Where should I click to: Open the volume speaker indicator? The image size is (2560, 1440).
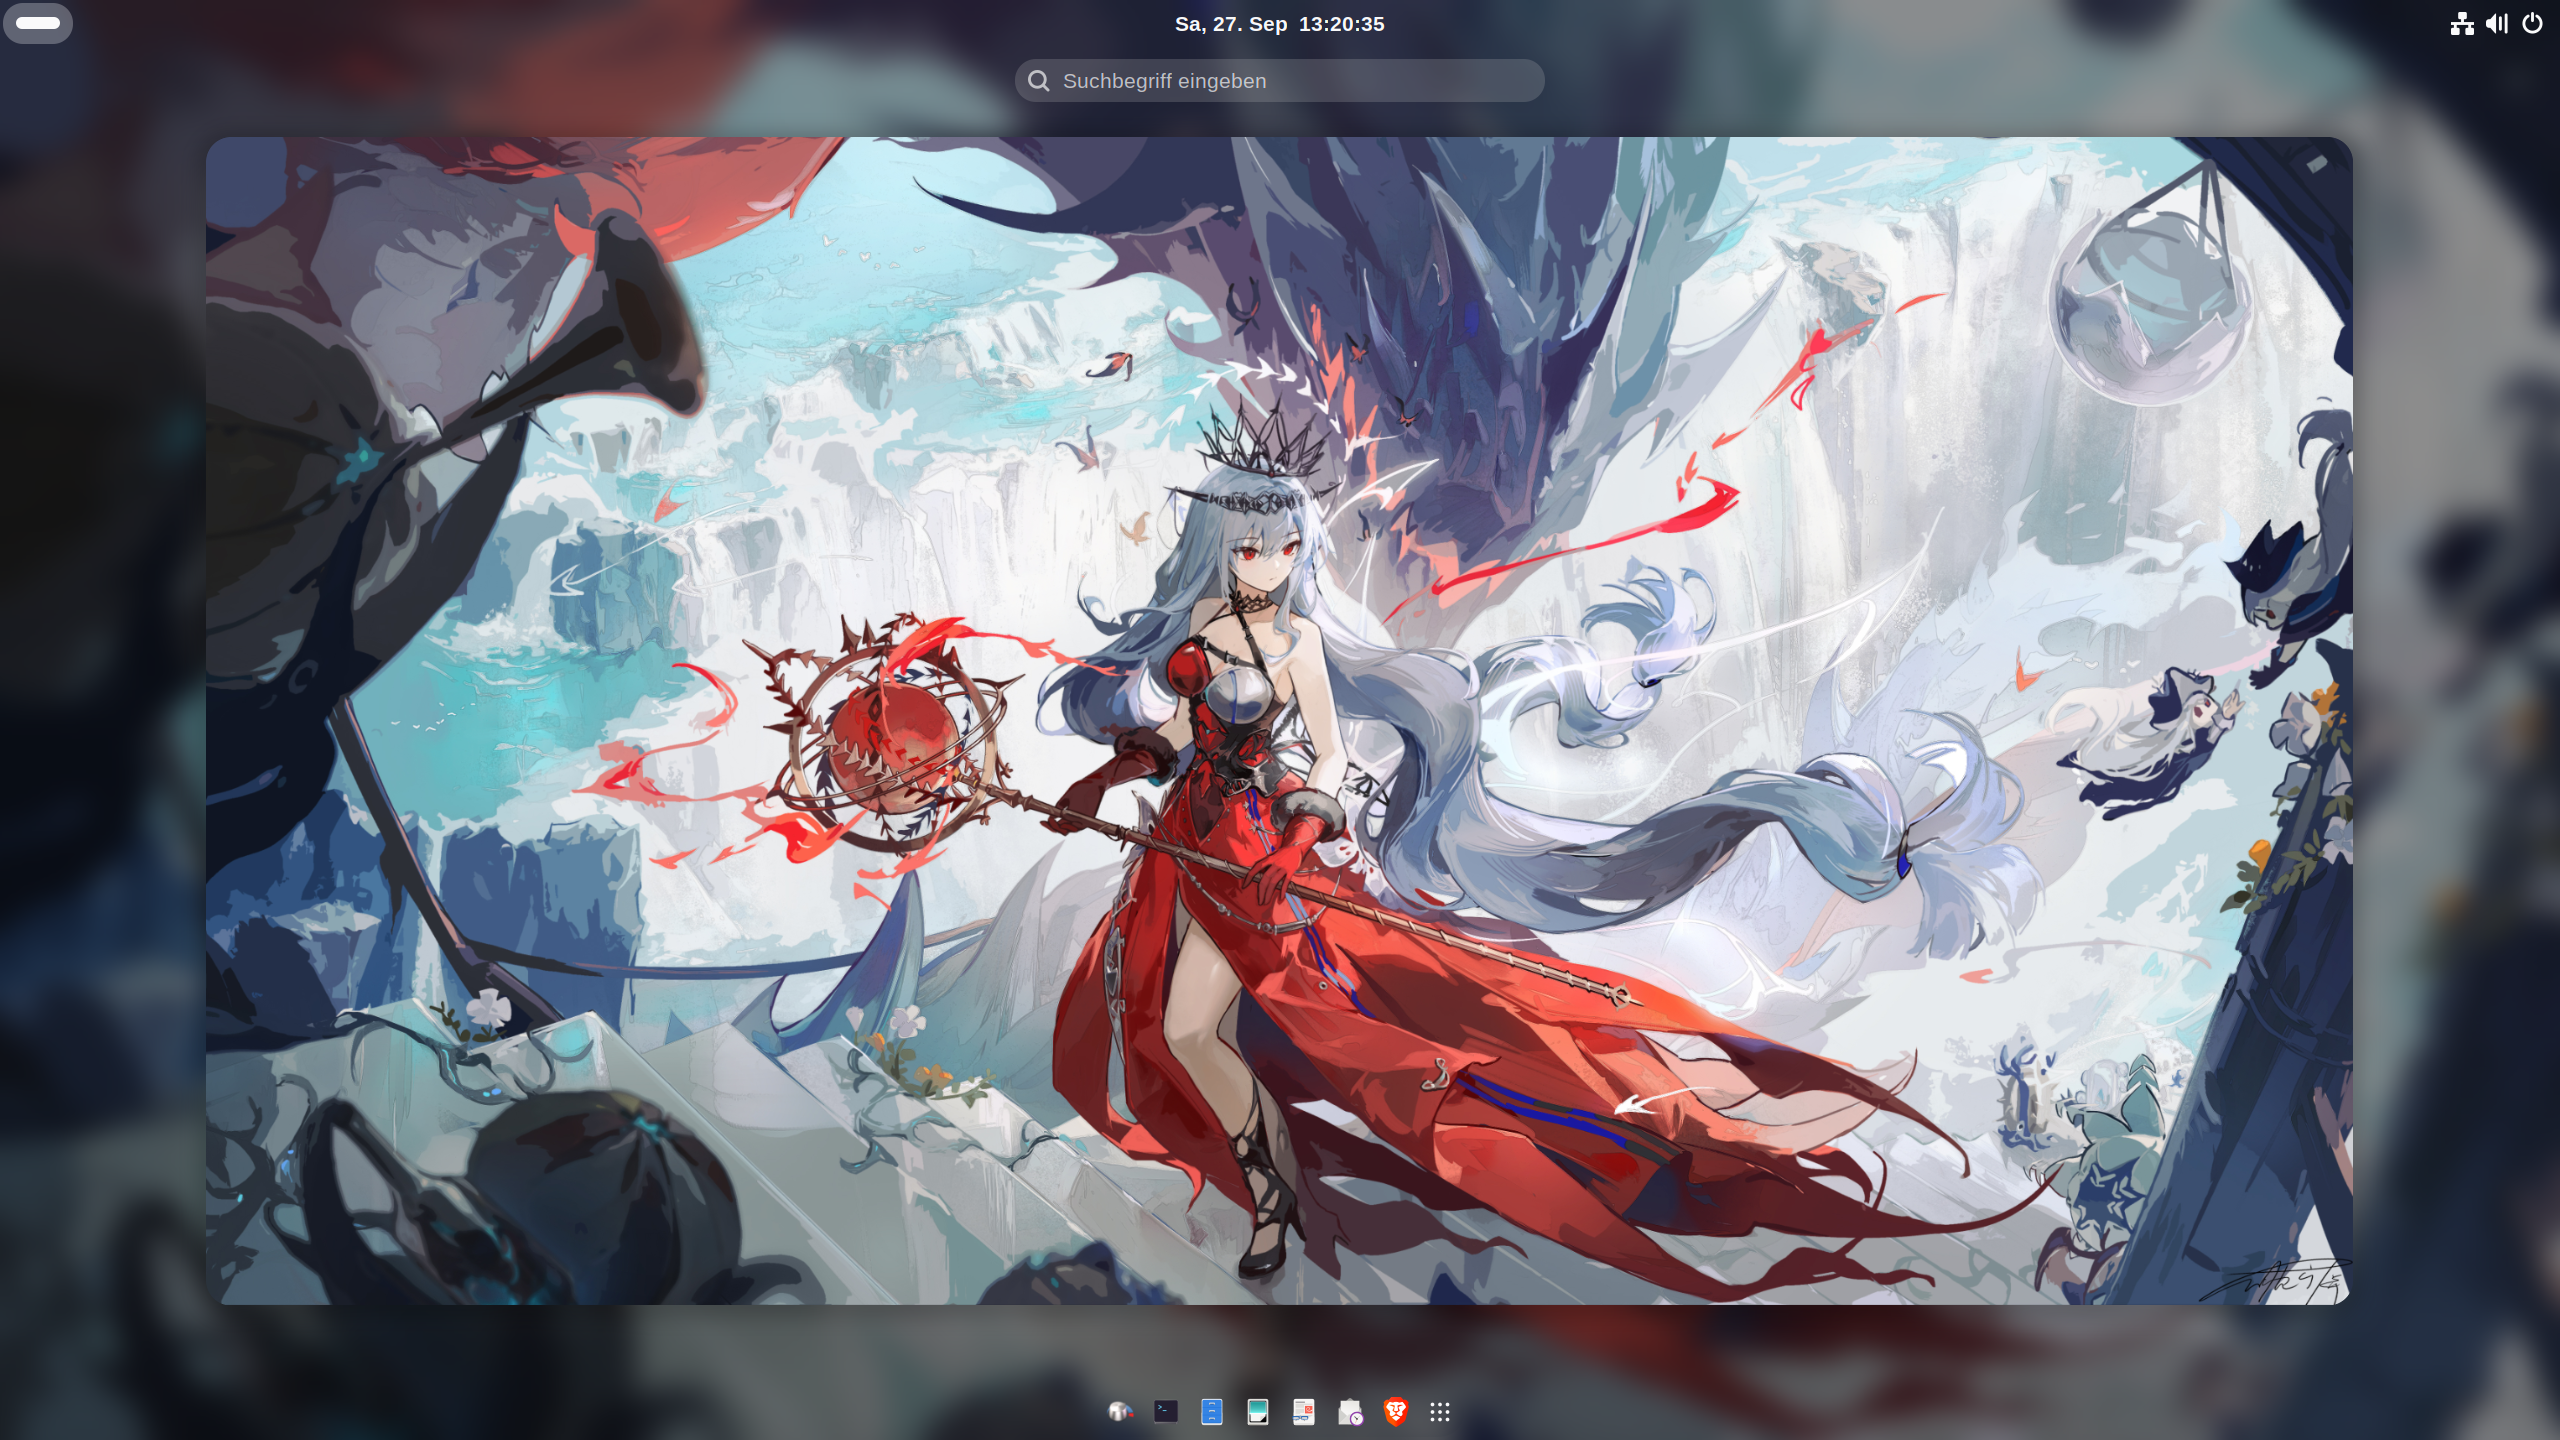tap(2497, 24)
